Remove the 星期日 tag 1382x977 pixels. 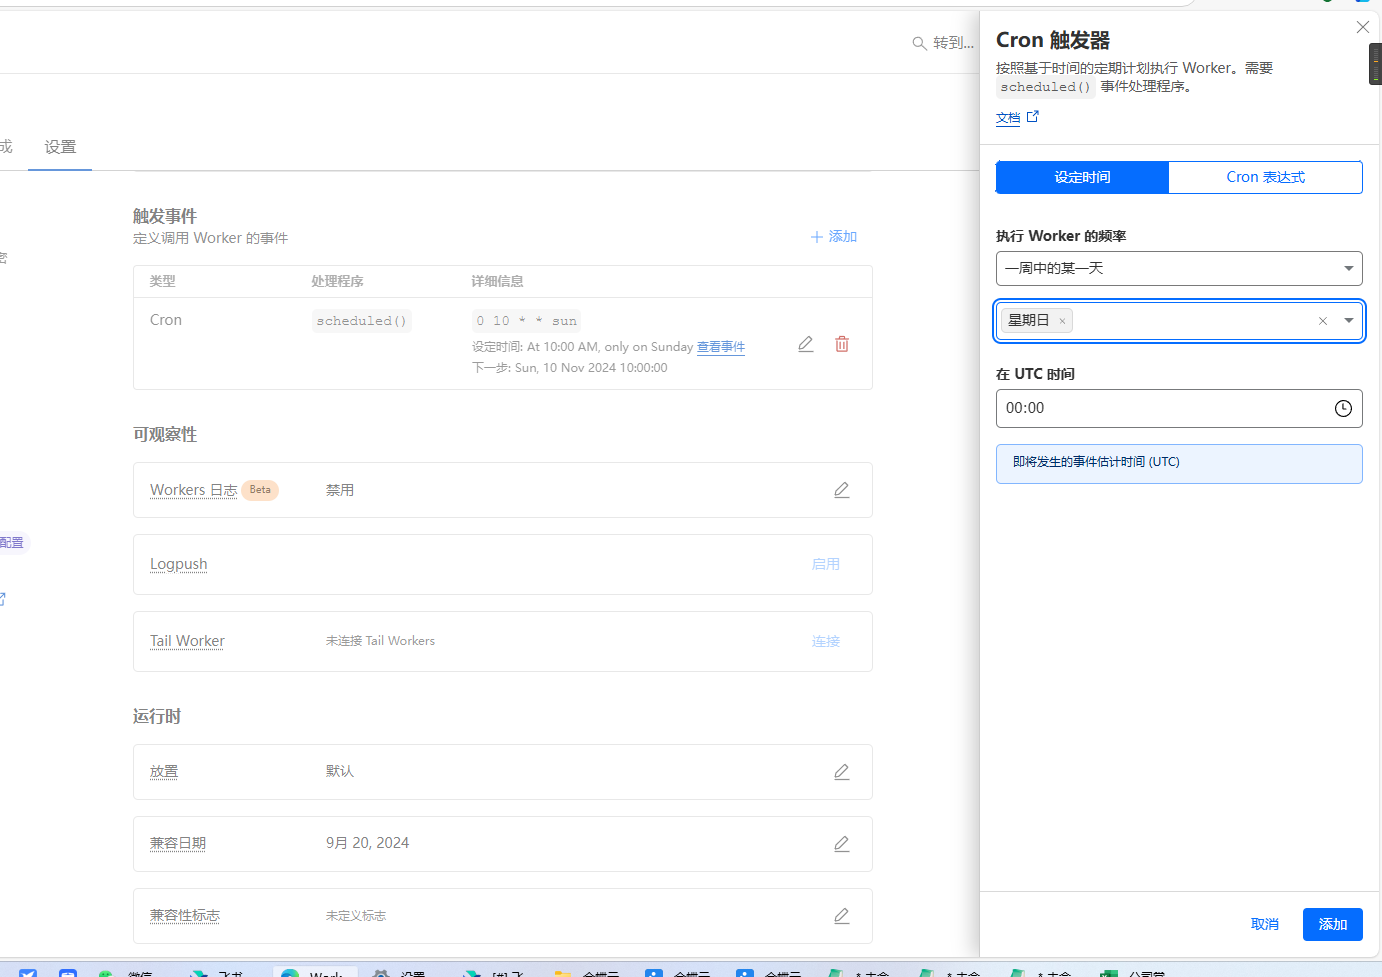click(x=1062, y=321)
